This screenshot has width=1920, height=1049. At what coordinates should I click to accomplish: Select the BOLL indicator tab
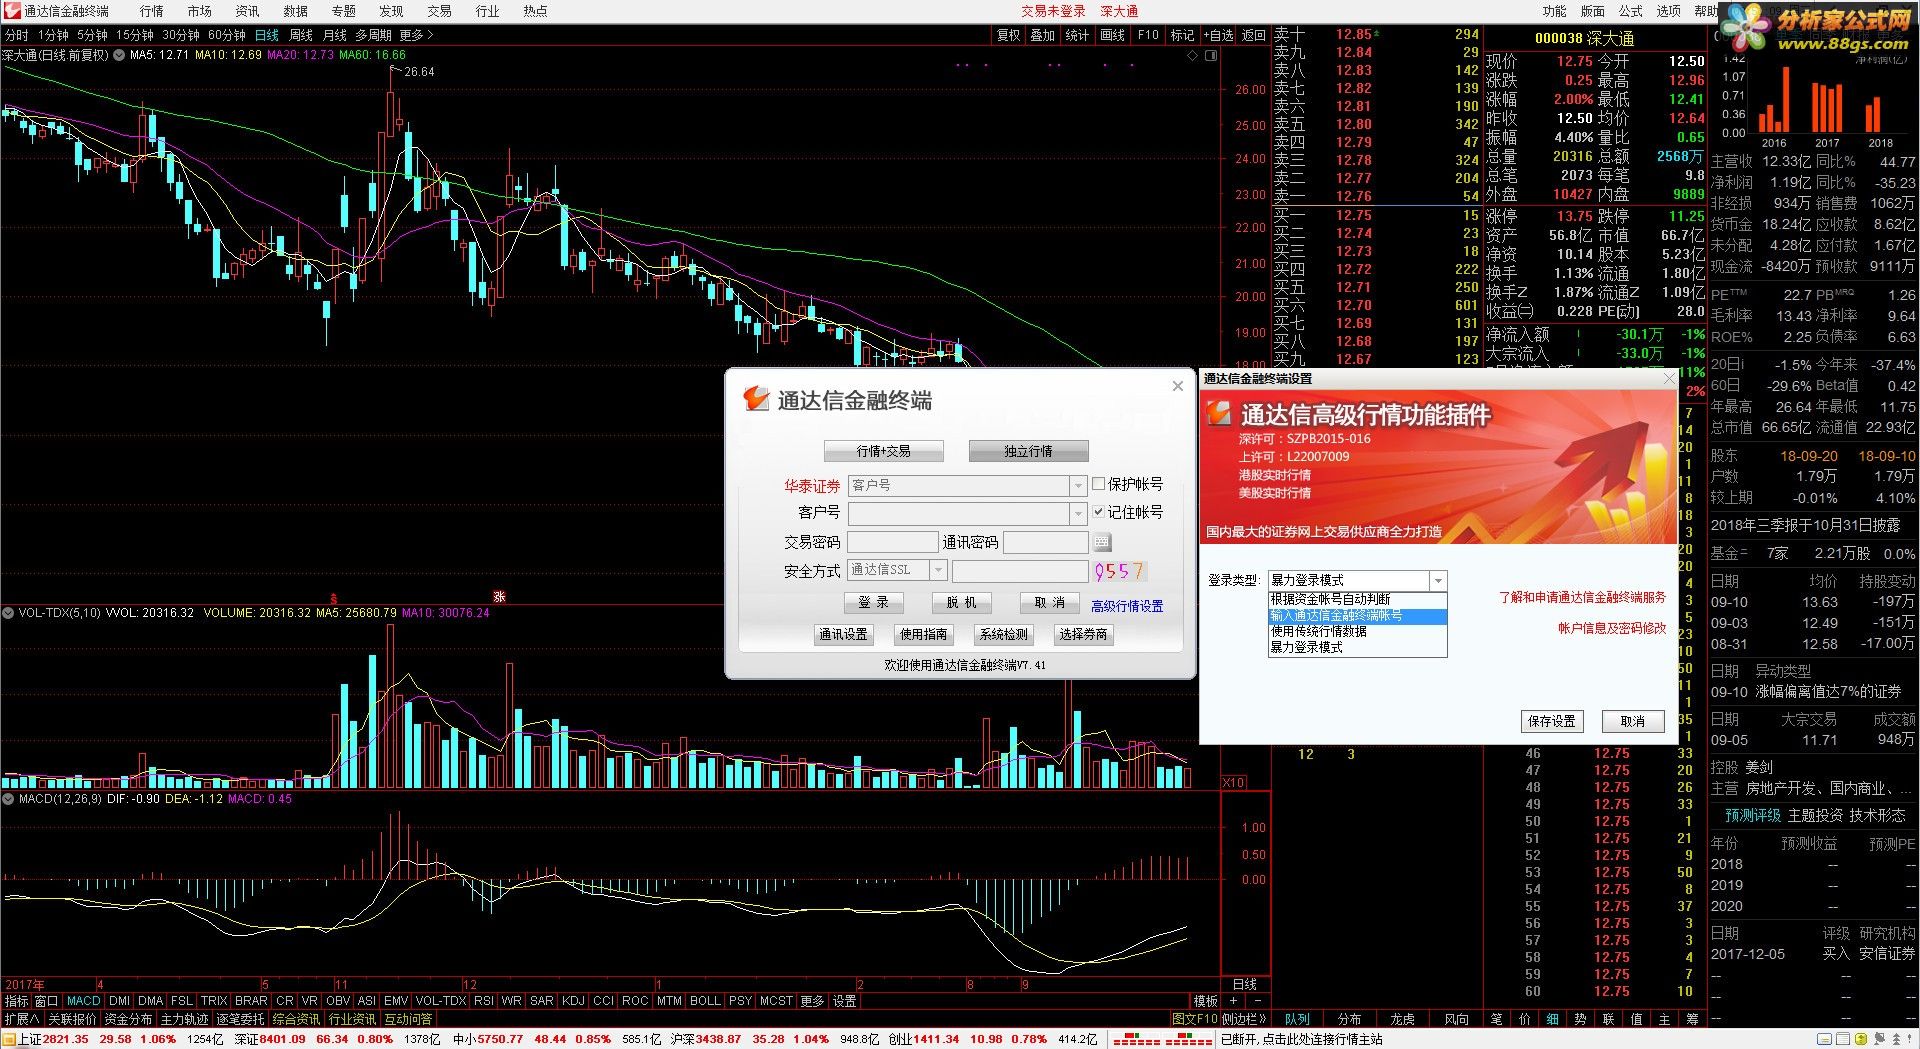(x=705, y=1001)
